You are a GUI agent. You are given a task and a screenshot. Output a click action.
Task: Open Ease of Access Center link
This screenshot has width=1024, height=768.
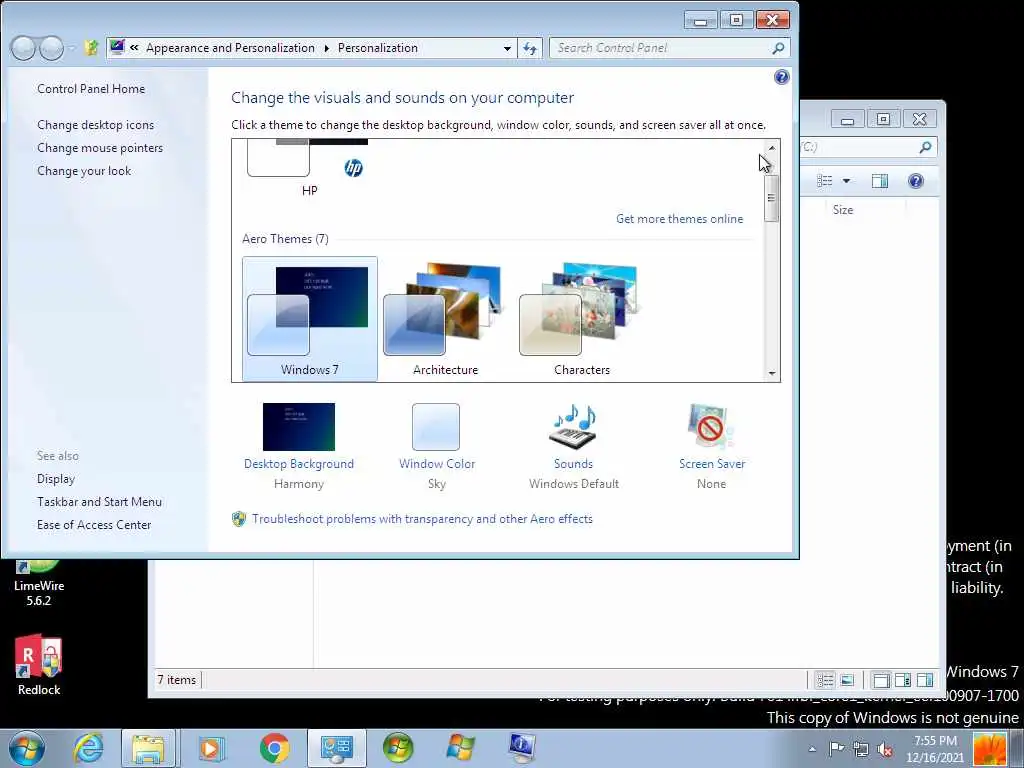coord(94,524)
